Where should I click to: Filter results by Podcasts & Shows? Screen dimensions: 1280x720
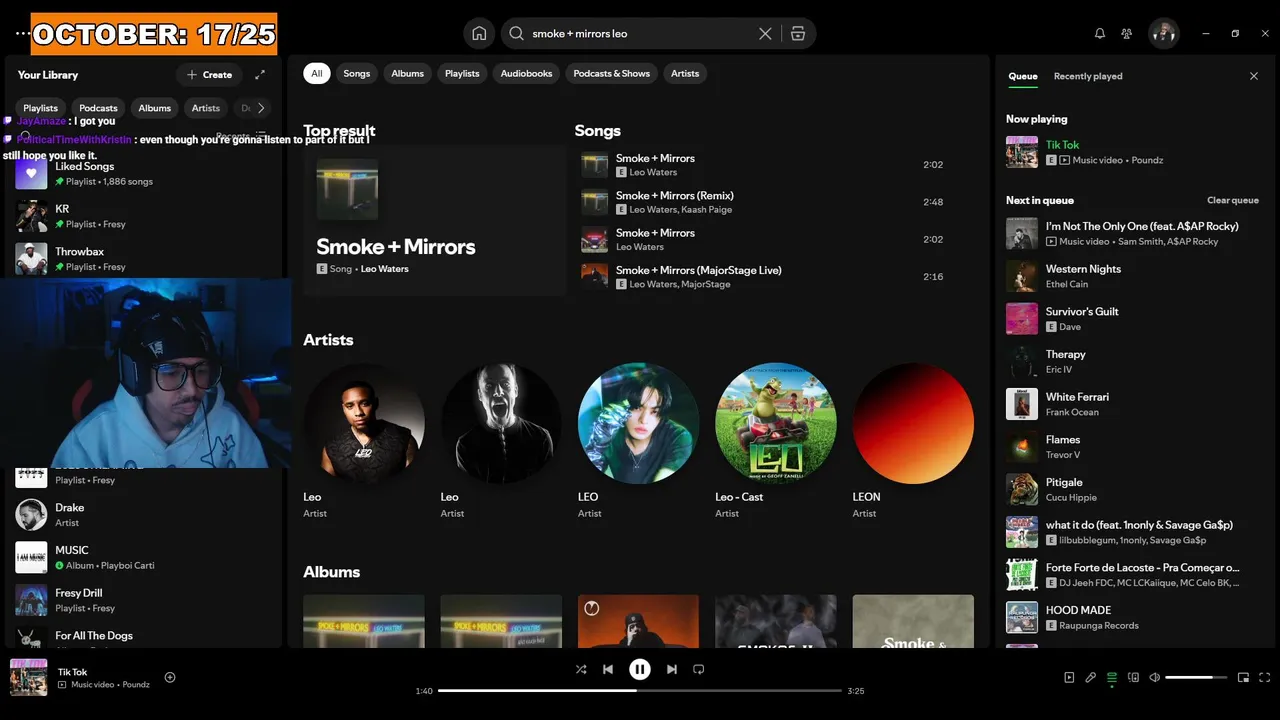click(x=611, y=73)
